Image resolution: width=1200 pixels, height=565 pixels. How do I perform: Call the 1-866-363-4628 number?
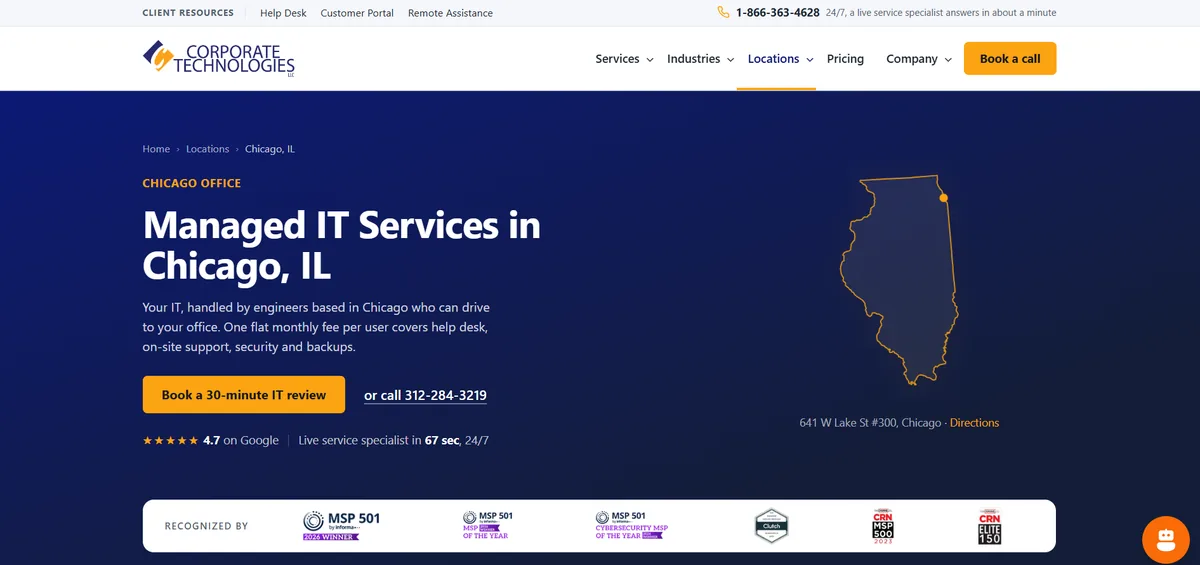(x=777, y=13)
